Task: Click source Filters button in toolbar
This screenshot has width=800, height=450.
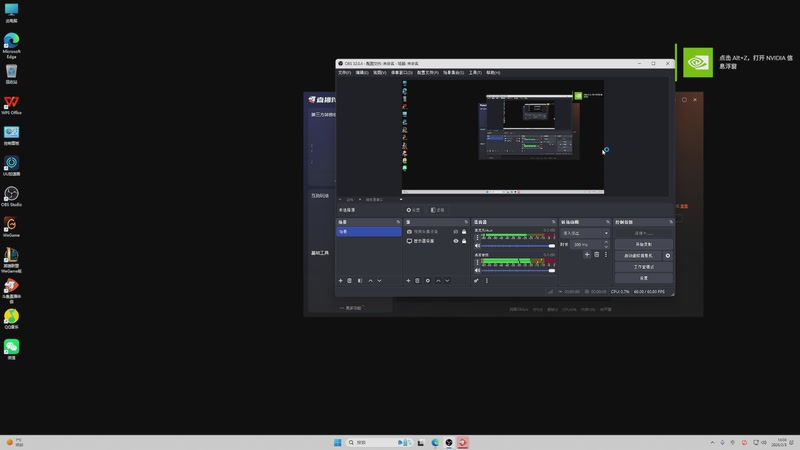Action: point(438,210)
